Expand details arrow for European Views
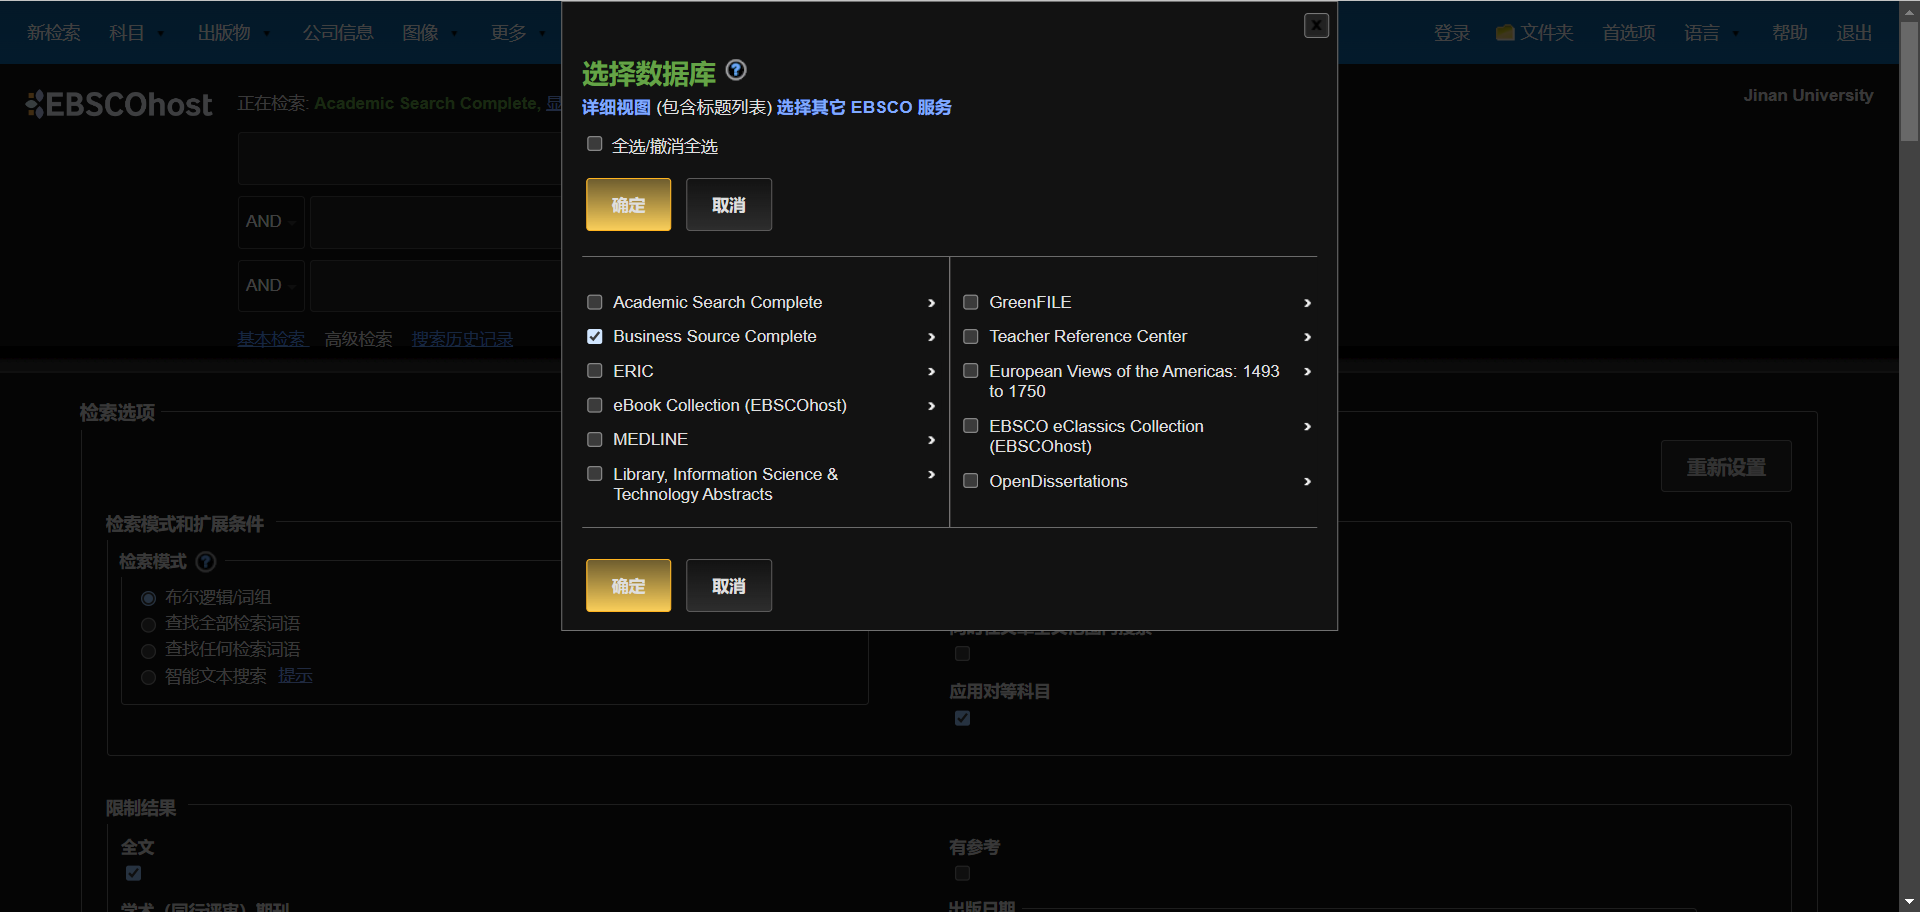Image resolution: width=1920 pixels, height=912 pixels. pos(1307,372)
